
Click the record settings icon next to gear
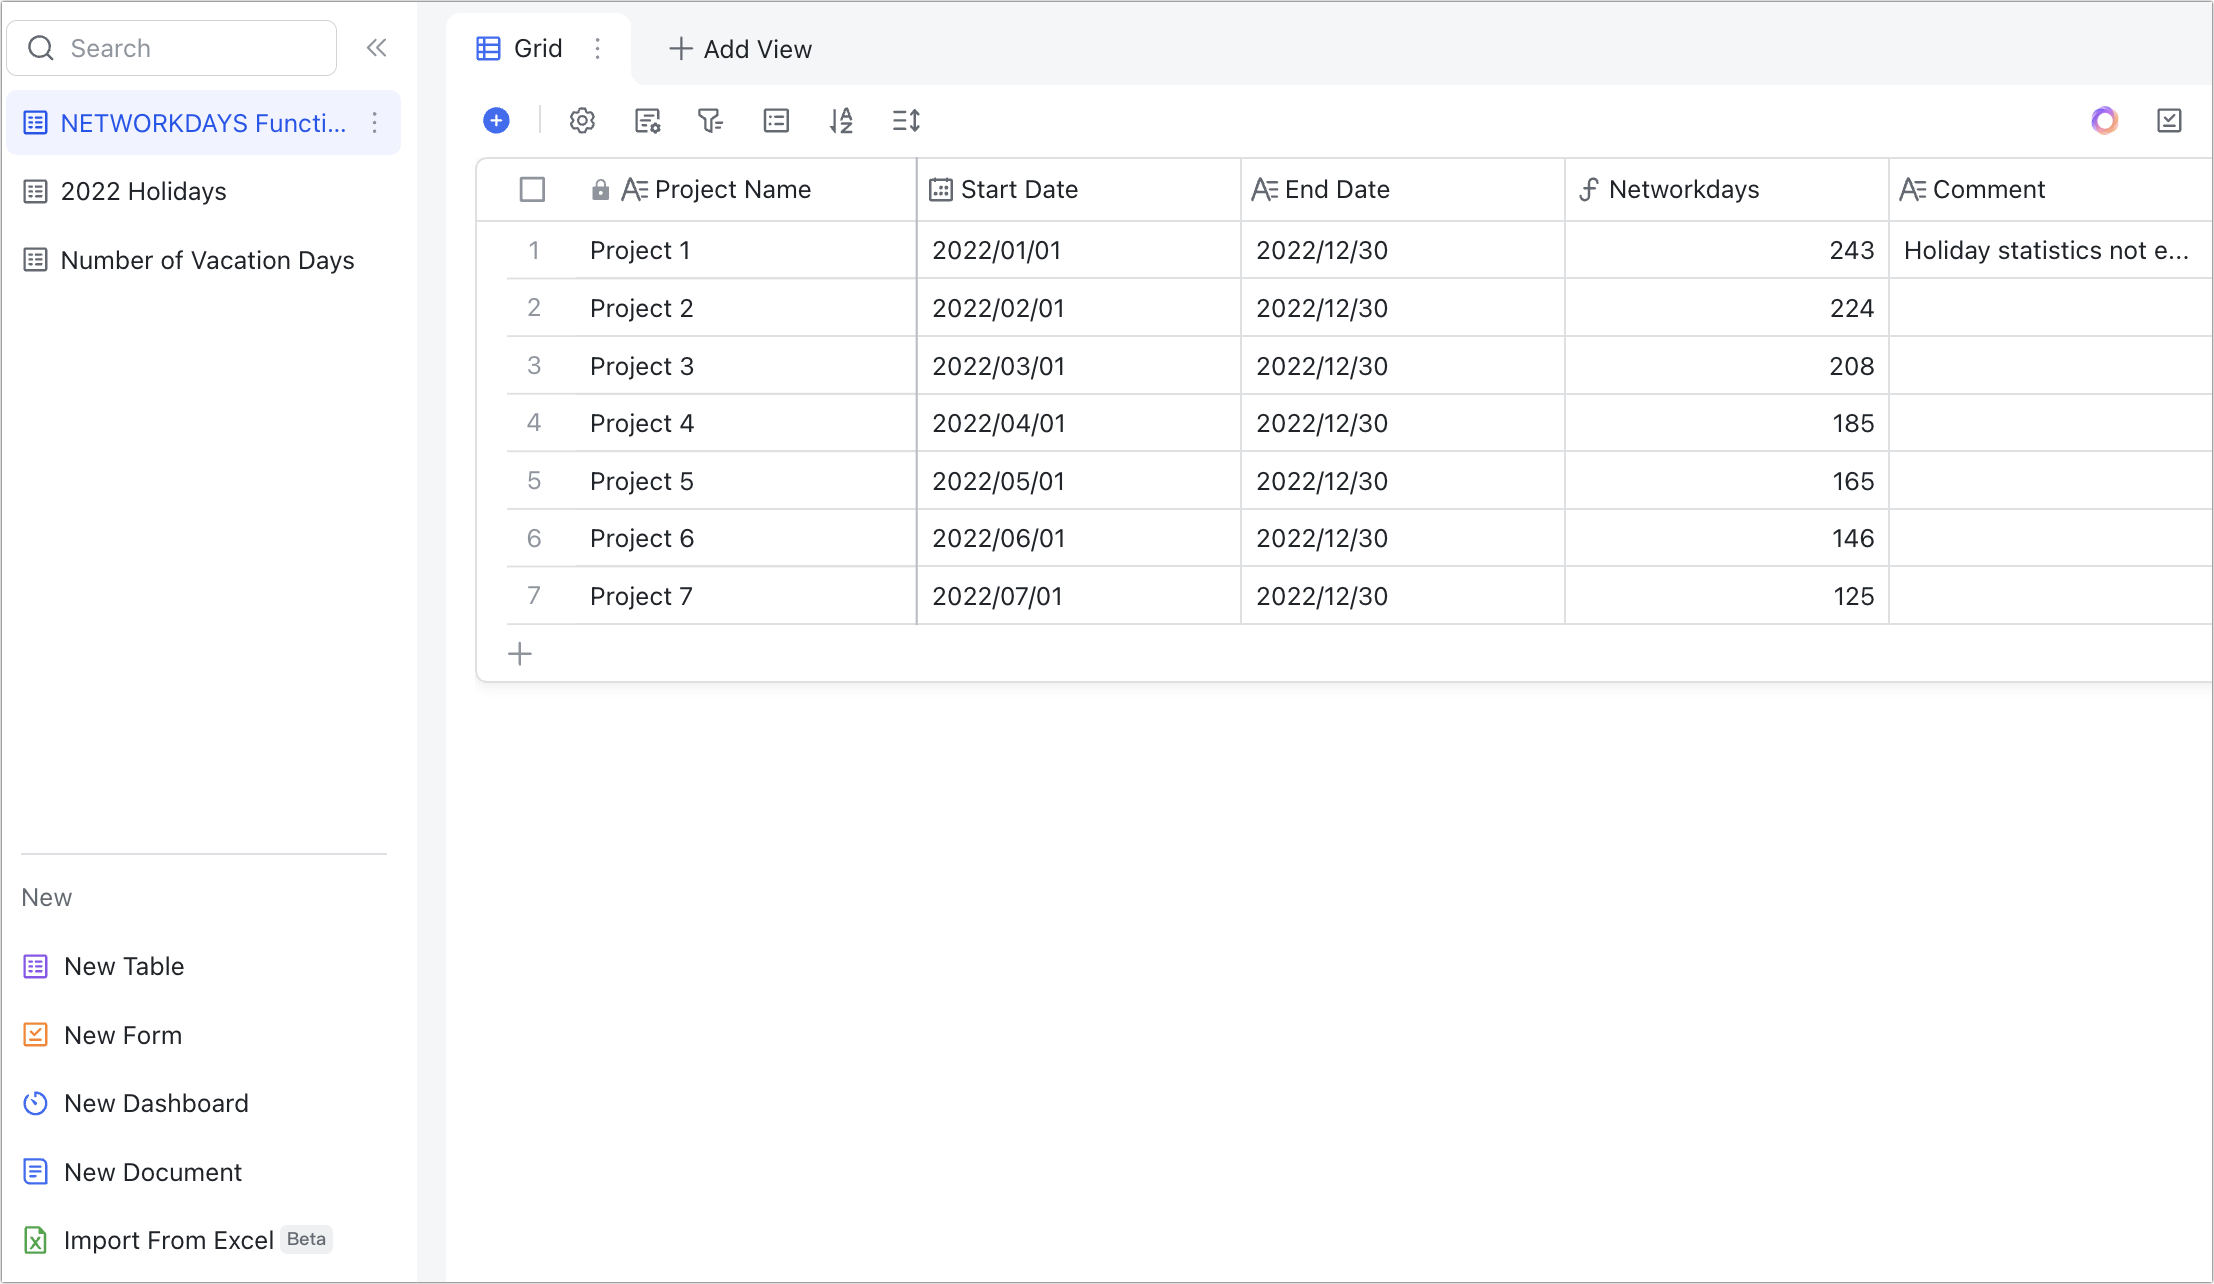tap(648, 120)
